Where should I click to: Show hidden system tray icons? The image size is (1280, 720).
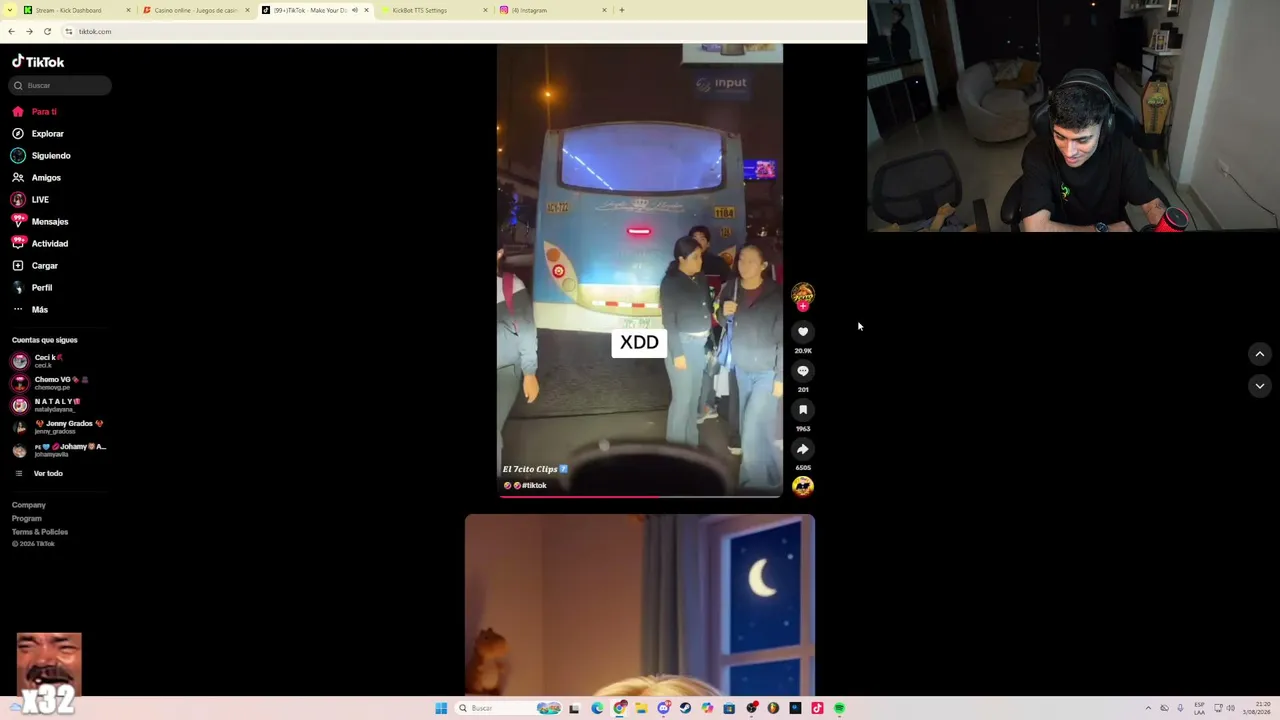tap(1148, 708)
